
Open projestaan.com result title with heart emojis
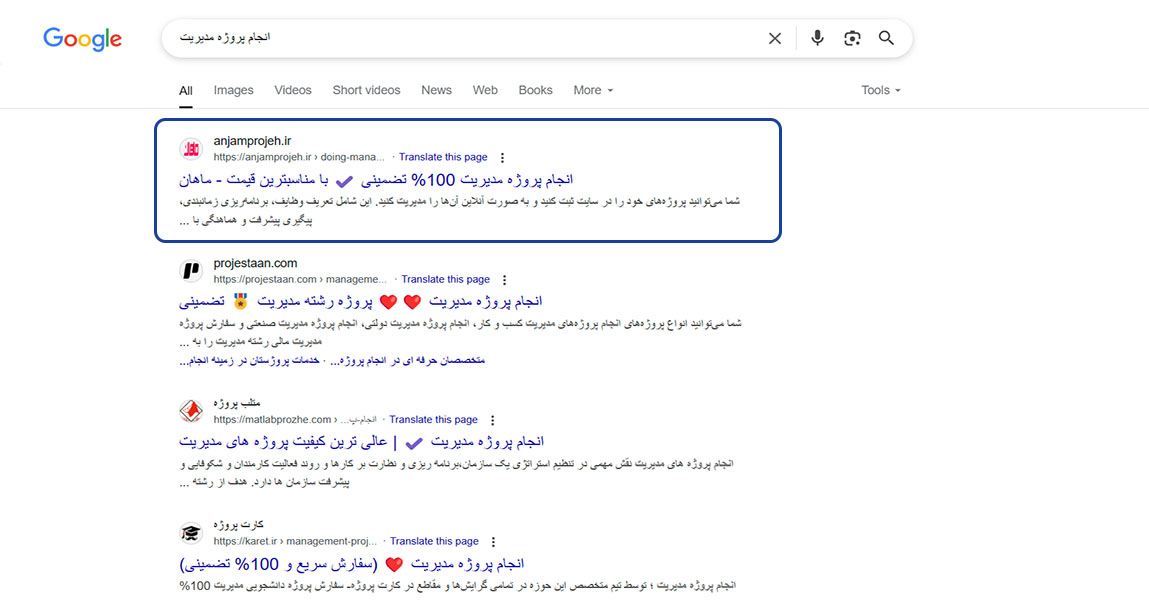click(x=361, y=302)
